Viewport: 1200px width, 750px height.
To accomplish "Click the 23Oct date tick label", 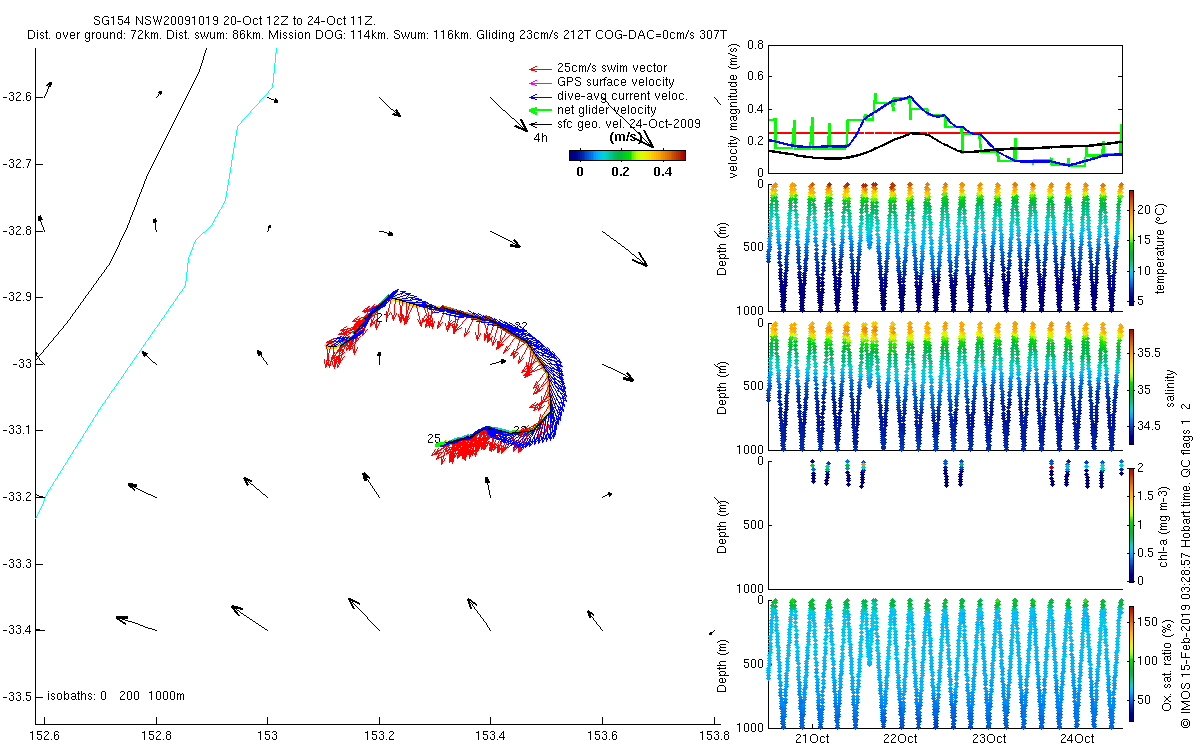I will [989, 739].
